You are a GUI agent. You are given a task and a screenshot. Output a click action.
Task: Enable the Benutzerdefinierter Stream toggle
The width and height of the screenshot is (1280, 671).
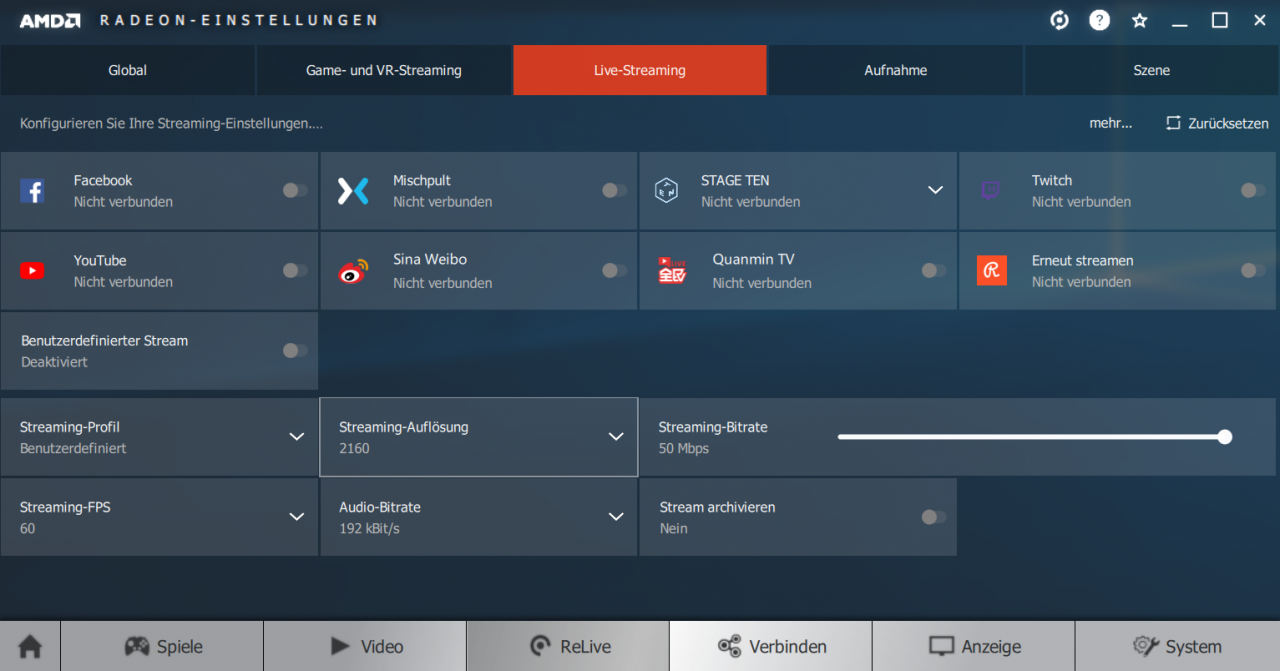tap(295, 350)
